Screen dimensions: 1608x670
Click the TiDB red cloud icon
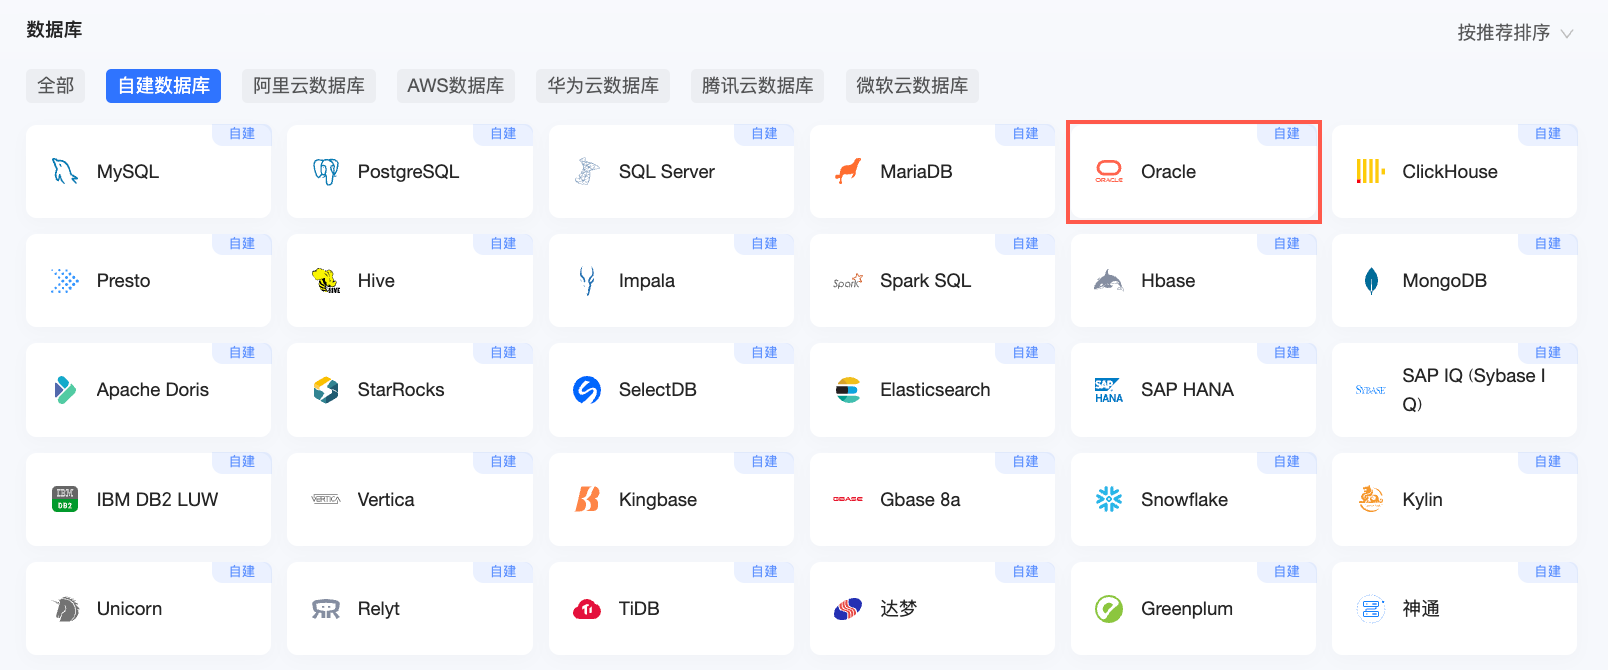pyautogui.click(x=587, y=609)
